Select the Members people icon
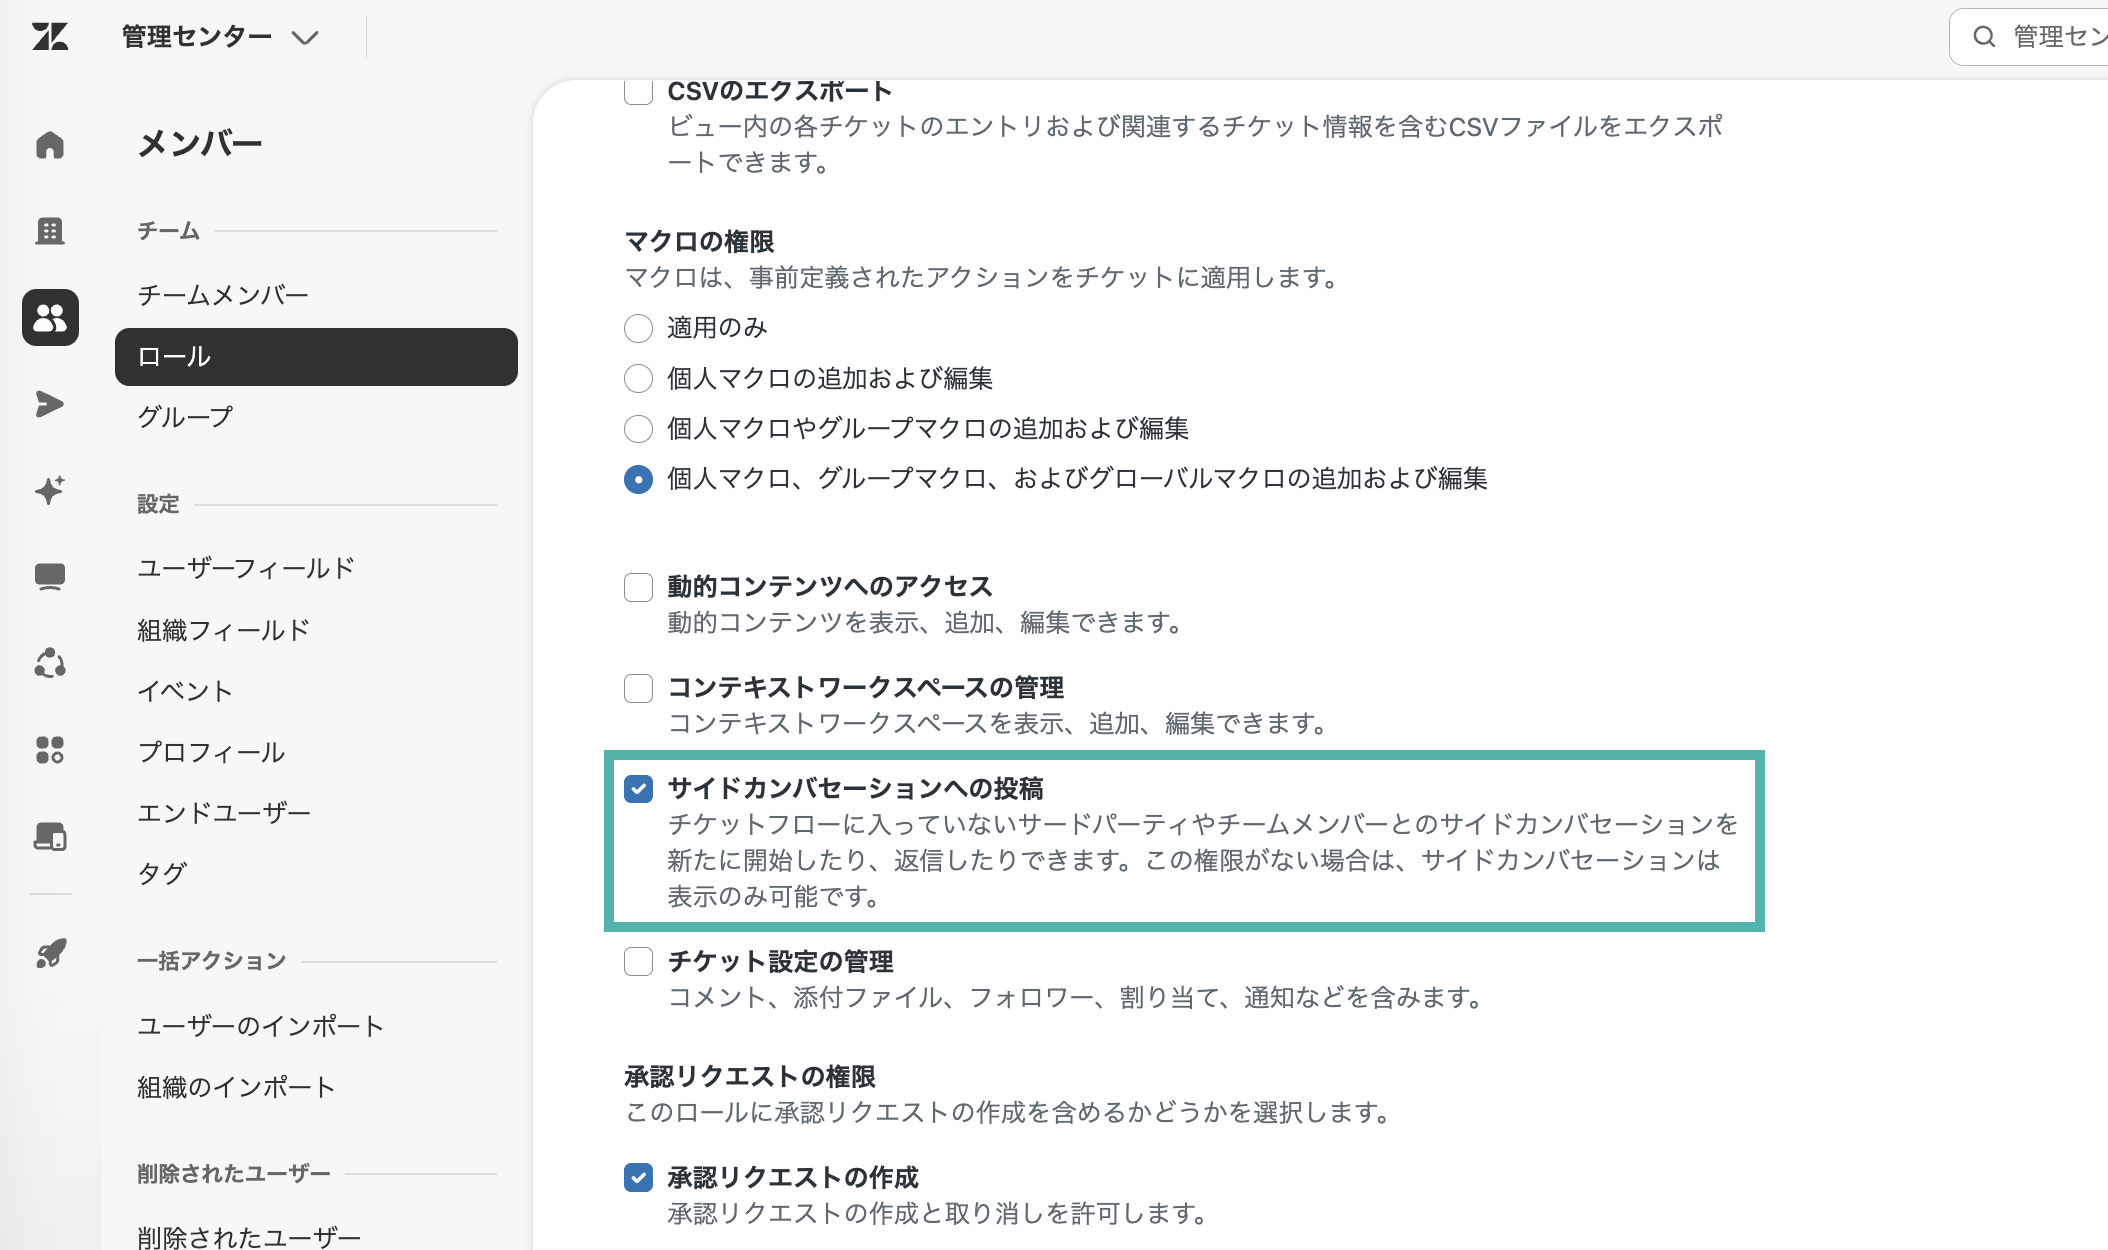Image resolution: width=2108 pixels, height=1250 pixels. tap(50, 318)
